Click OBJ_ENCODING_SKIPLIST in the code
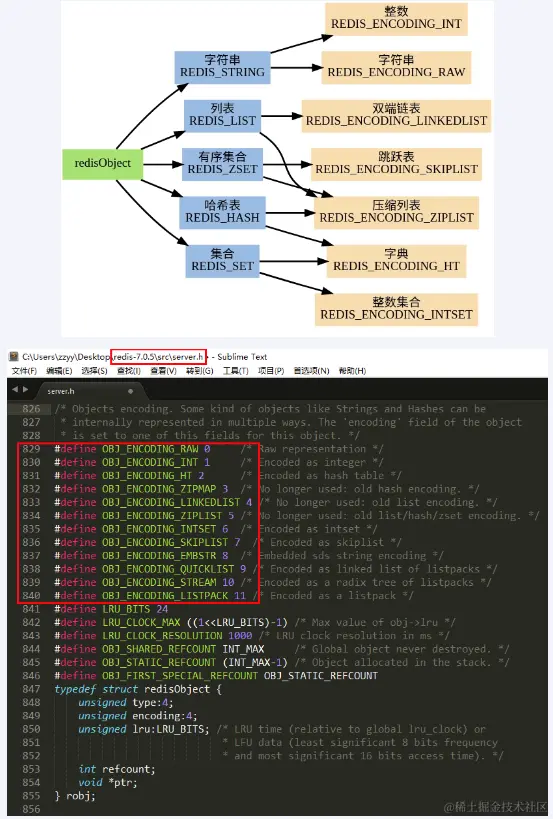The image size is (553, 819). pyautogui.click(x=165, y=542)
